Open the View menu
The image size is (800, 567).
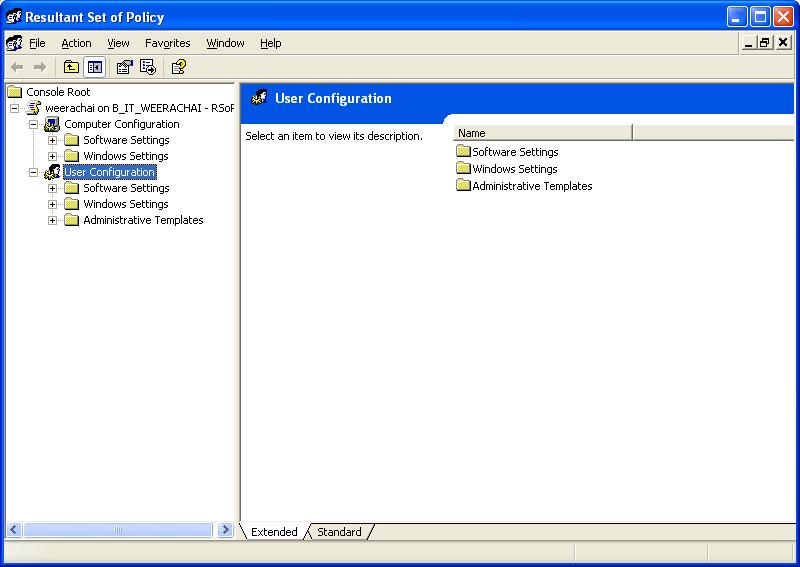click(x=118, y=43)
